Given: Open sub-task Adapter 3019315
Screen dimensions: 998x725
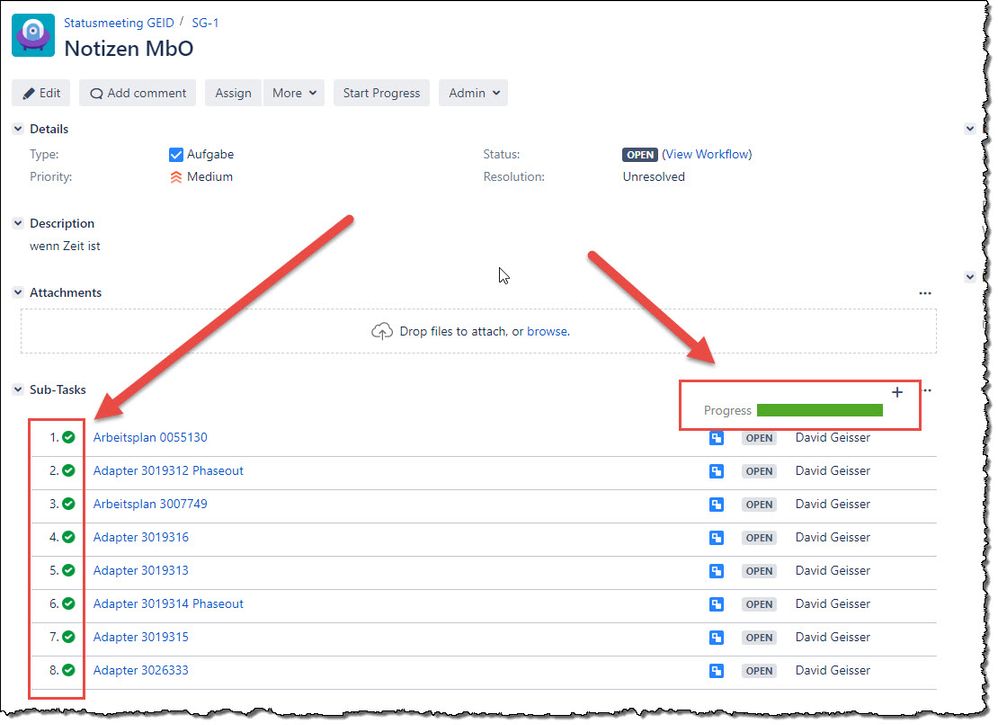Looking at the screenshot, I should pyautogui.click(x=141, y=637).
